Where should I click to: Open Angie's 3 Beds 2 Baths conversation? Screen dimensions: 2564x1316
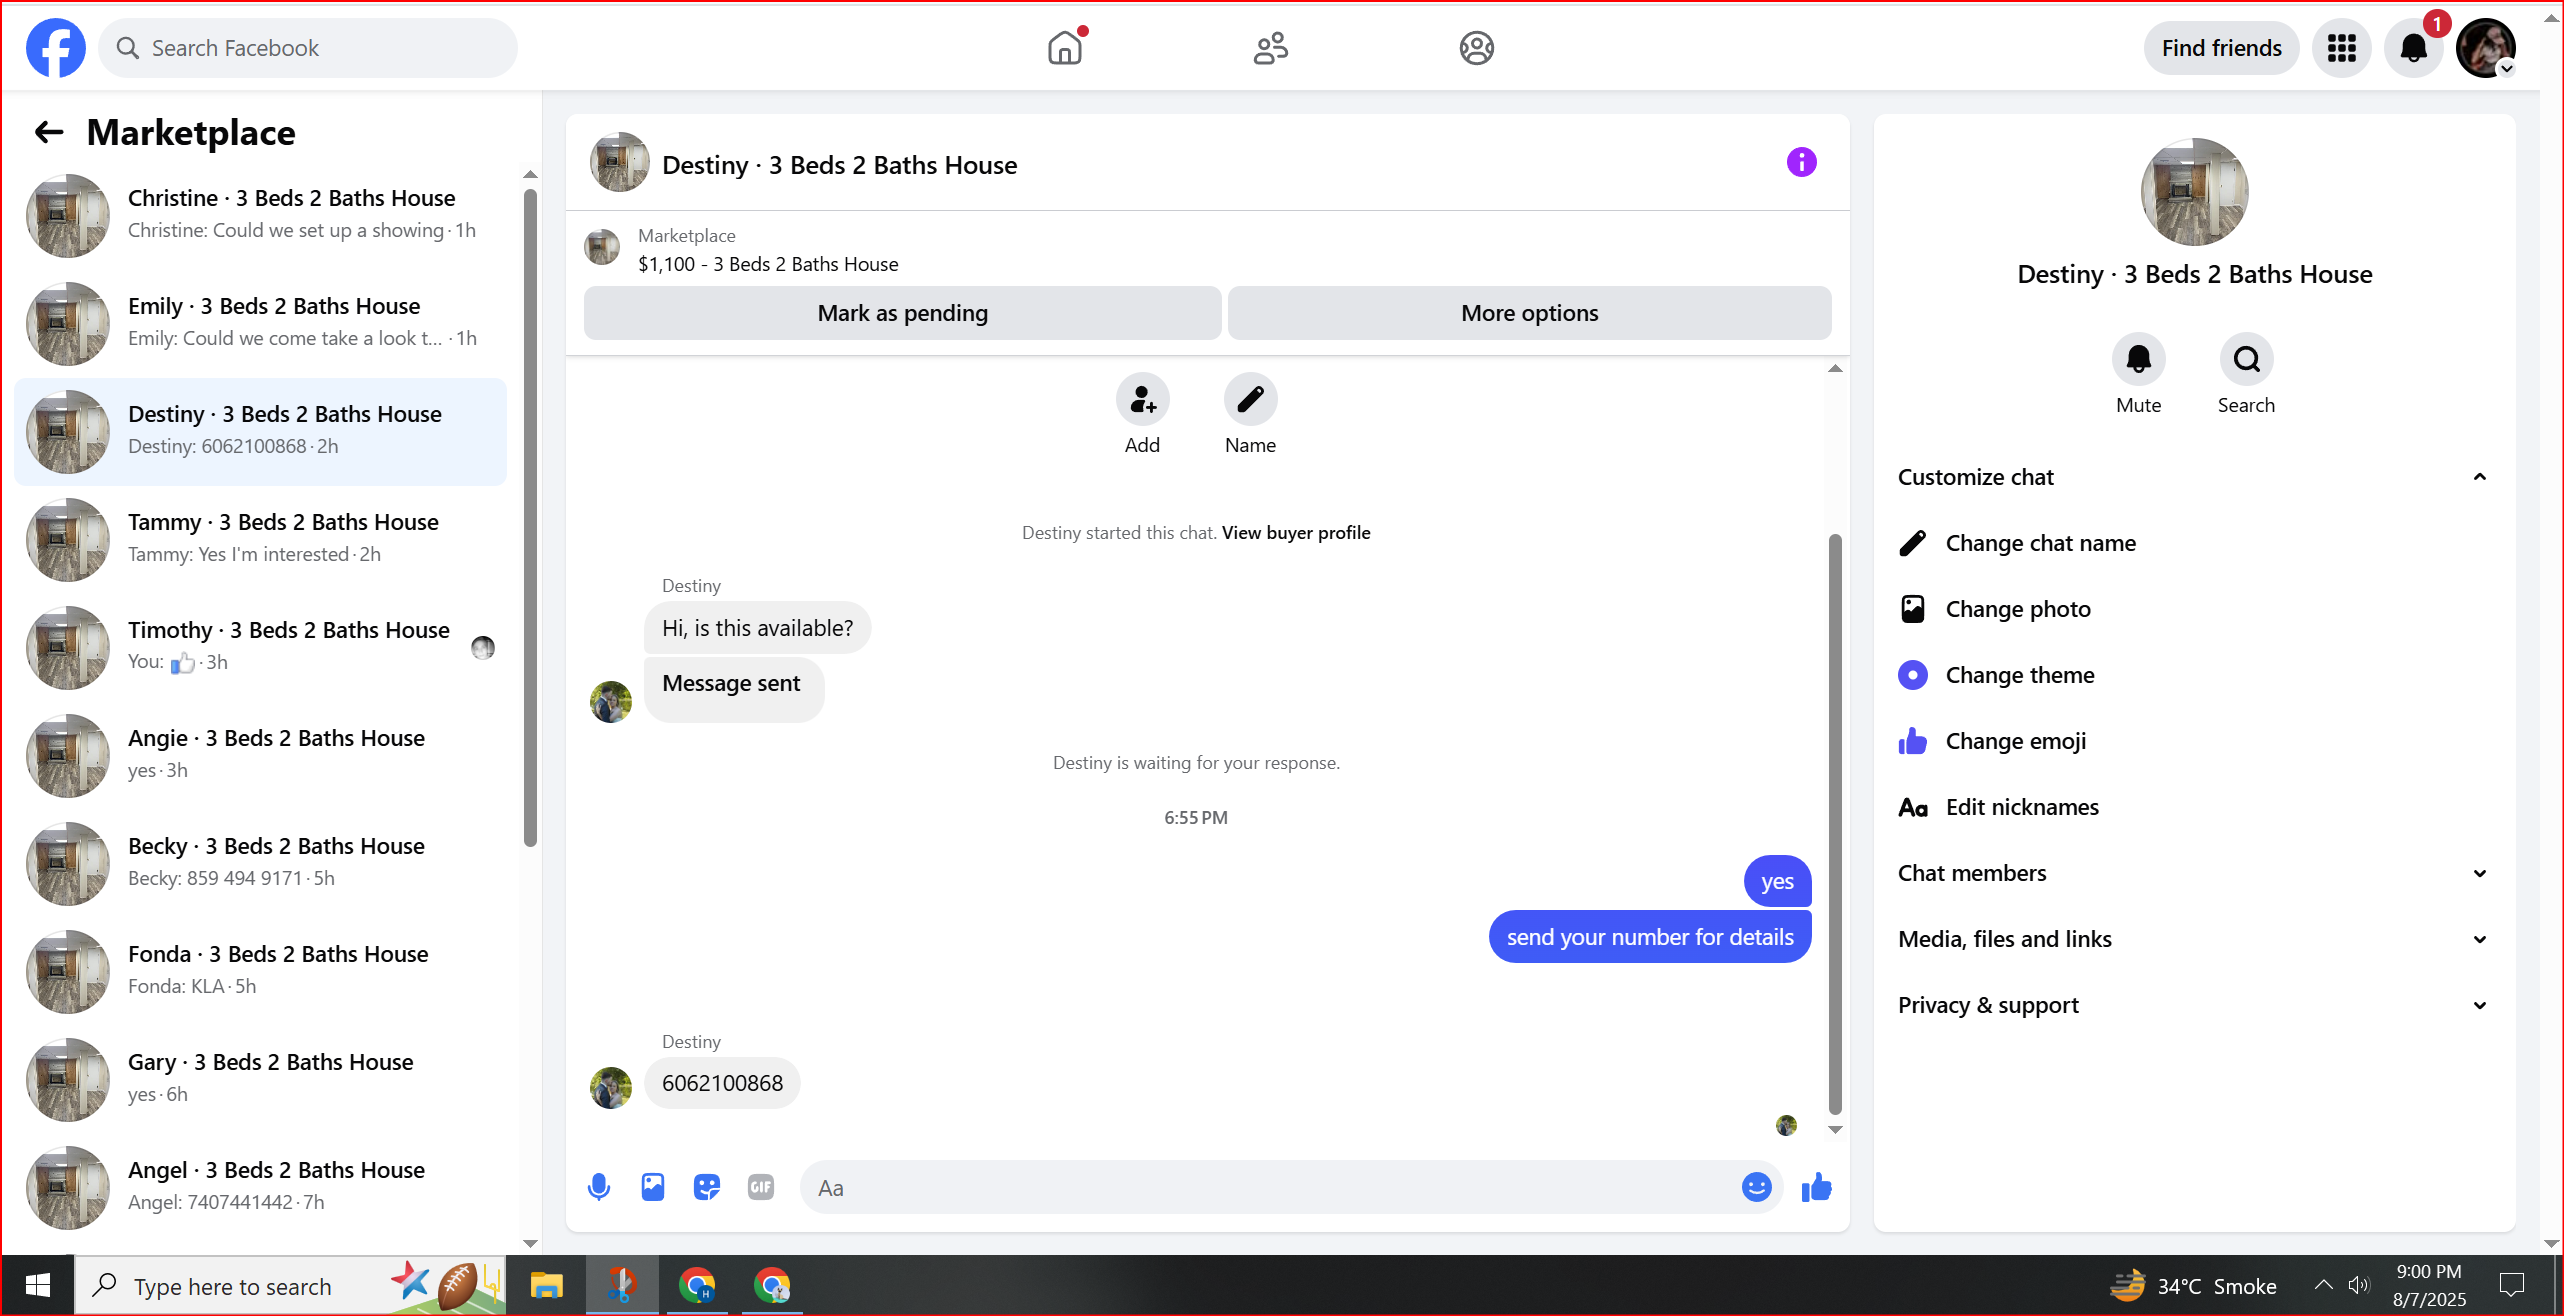click(x=261, y=755)
